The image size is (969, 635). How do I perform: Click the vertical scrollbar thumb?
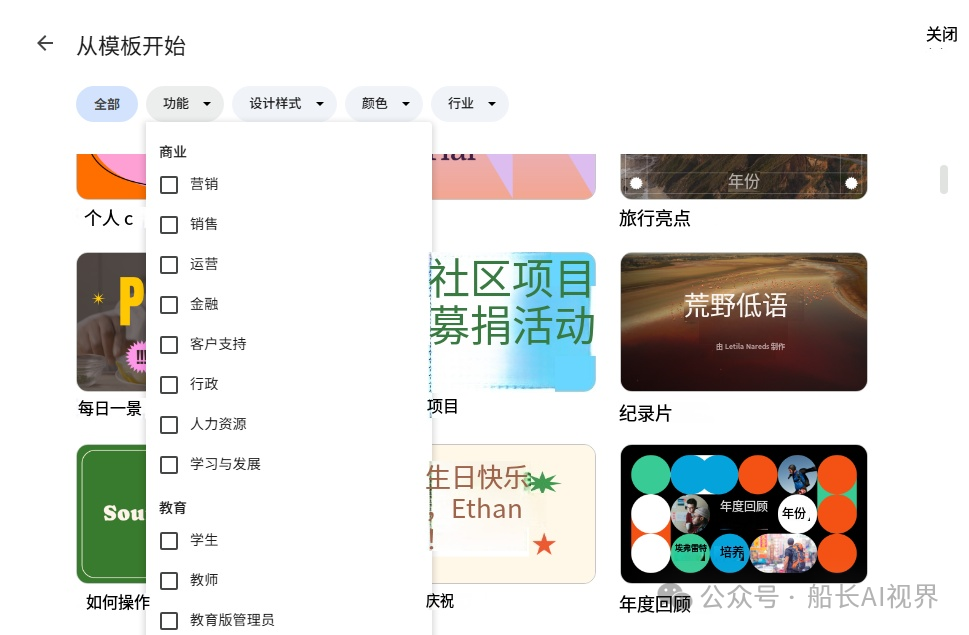(944, 179)
